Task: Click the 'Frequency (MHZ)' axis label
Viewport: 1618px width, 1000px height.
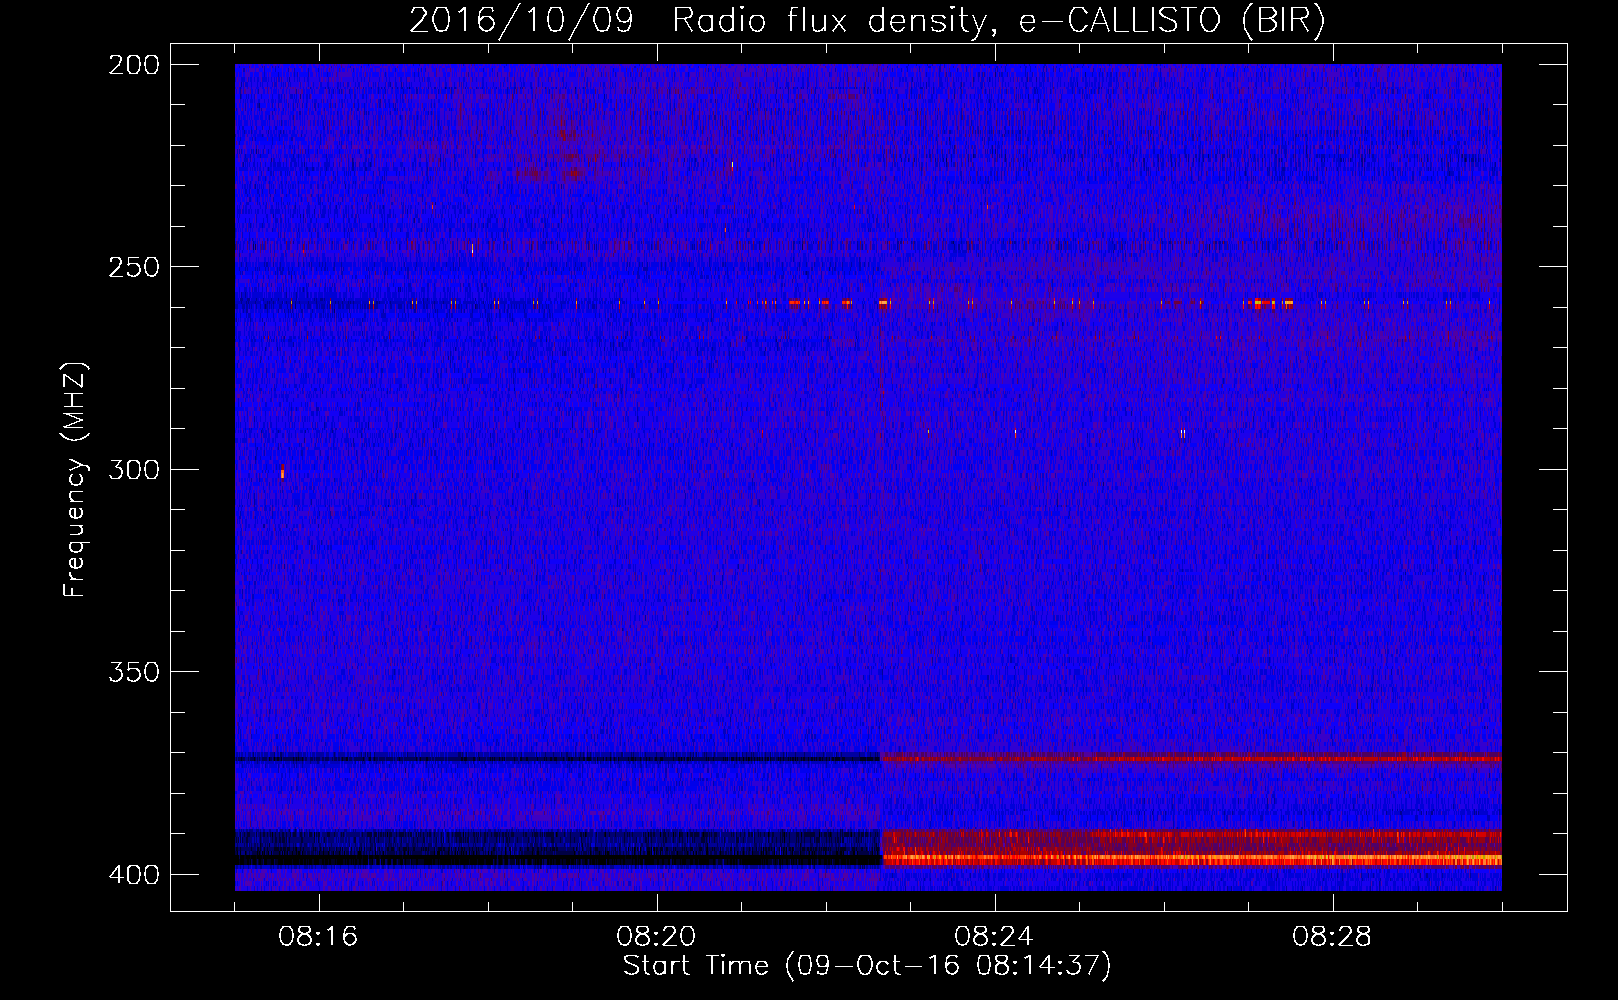Action: (75, 479)
